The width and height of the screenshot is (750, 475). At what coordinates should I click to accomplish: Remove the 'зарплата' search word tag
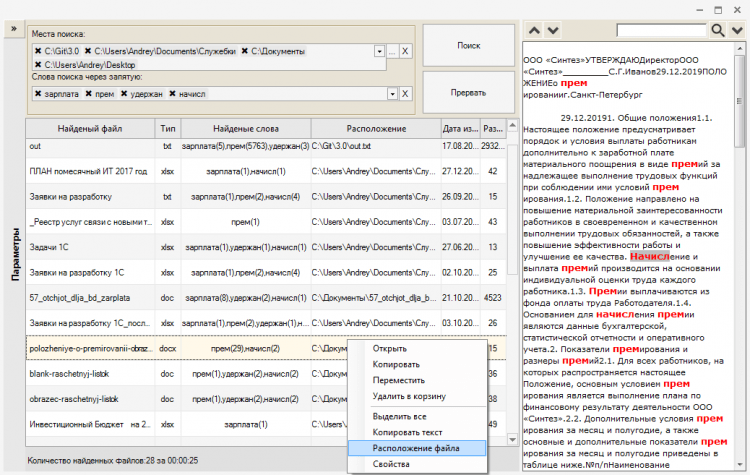pos(38,94)
